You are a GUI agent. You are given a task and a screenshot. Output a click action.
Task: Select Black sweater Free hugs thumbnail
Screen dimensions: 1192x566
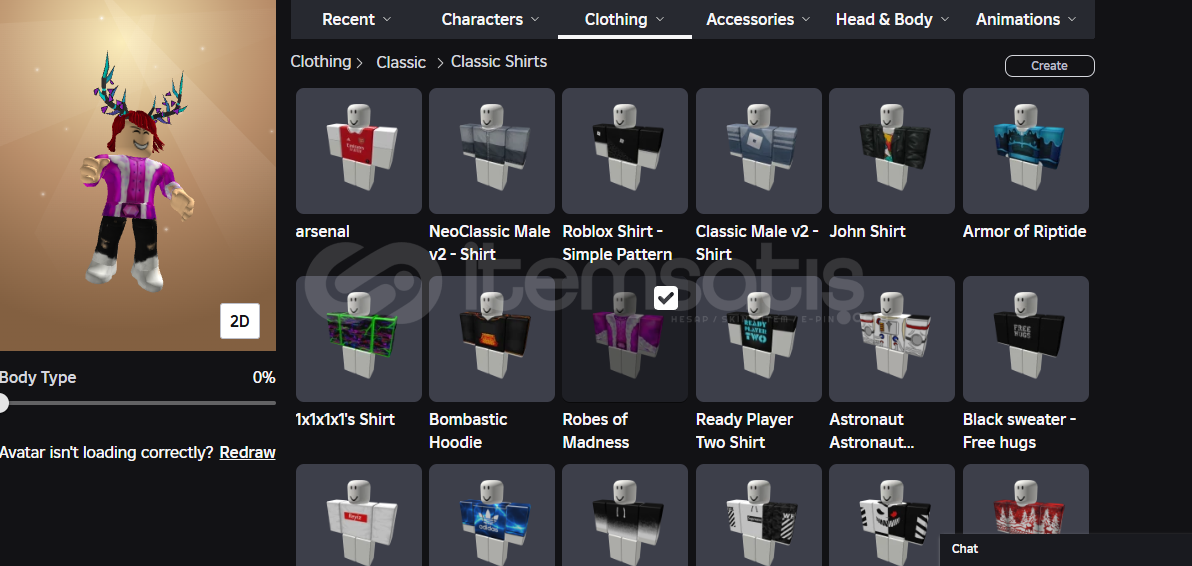[1026, 339]
